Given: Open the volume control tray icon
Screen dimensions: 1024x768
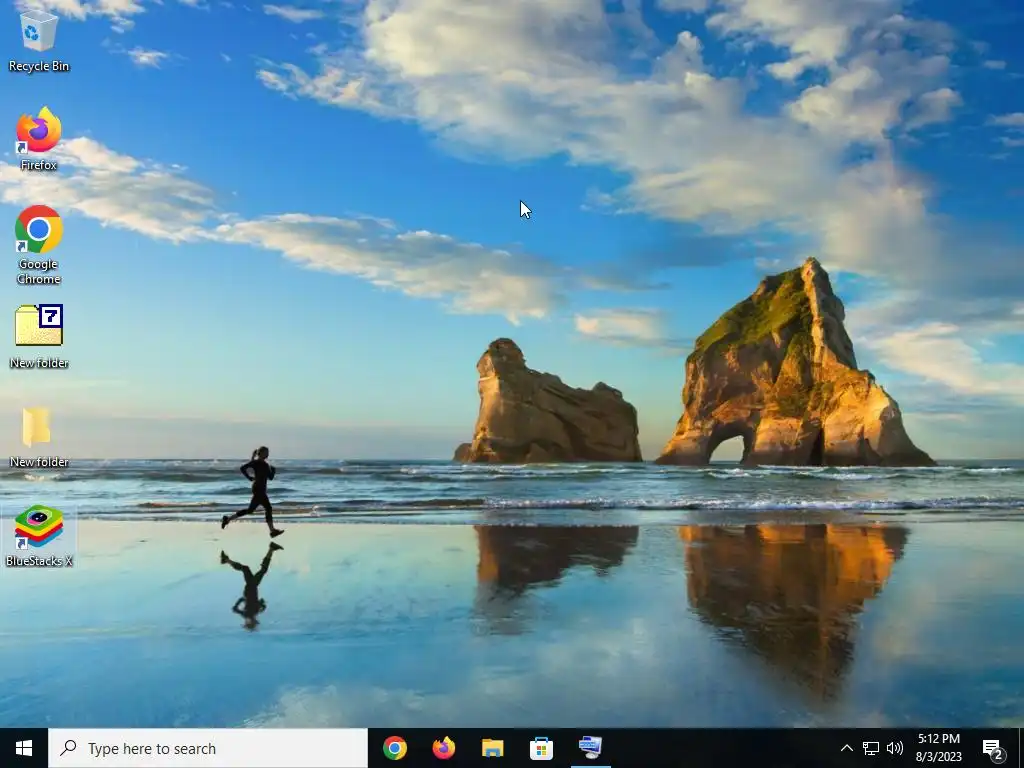Looking at the screenshot, I should (895, 748).
